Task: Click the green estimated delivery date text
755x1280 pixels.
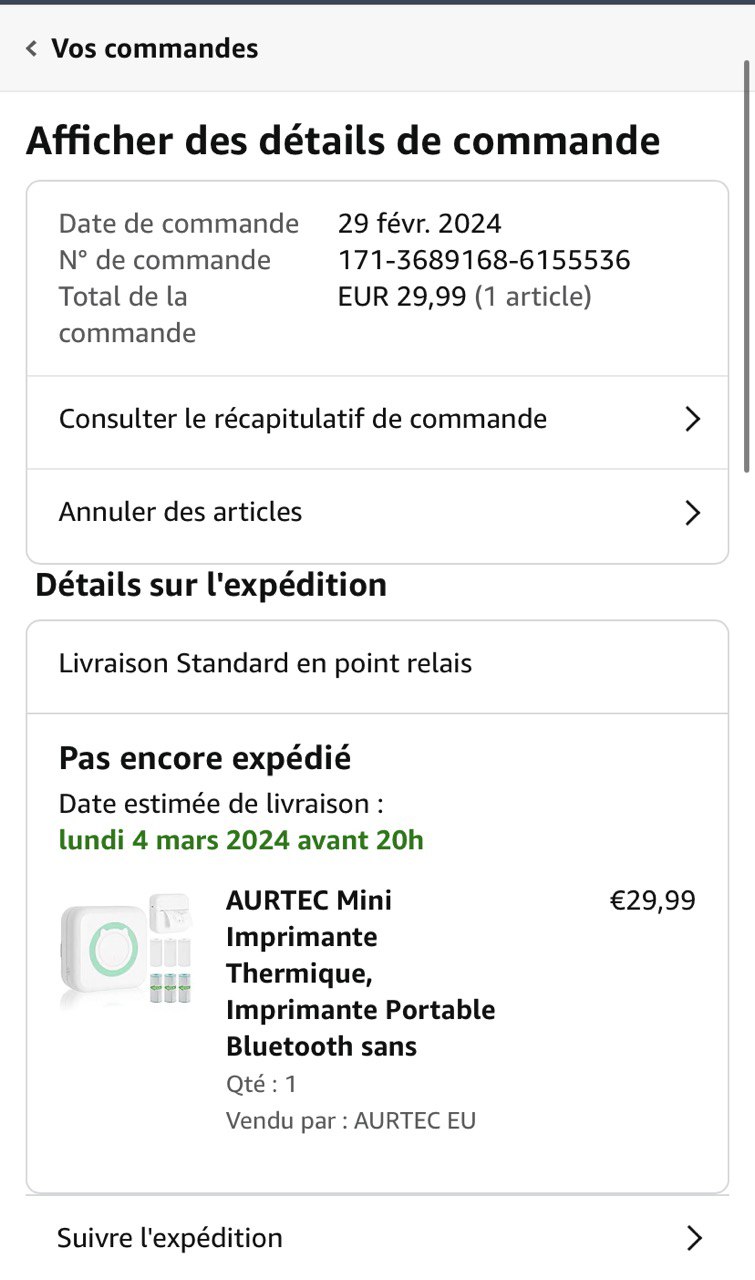Action: click(x=241, y=840)
